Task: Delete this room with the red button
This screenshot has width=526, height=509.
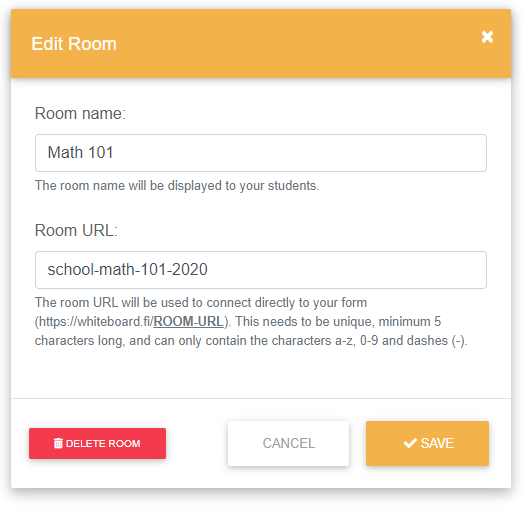Action: pyautogui.click(x=97, y=443)
